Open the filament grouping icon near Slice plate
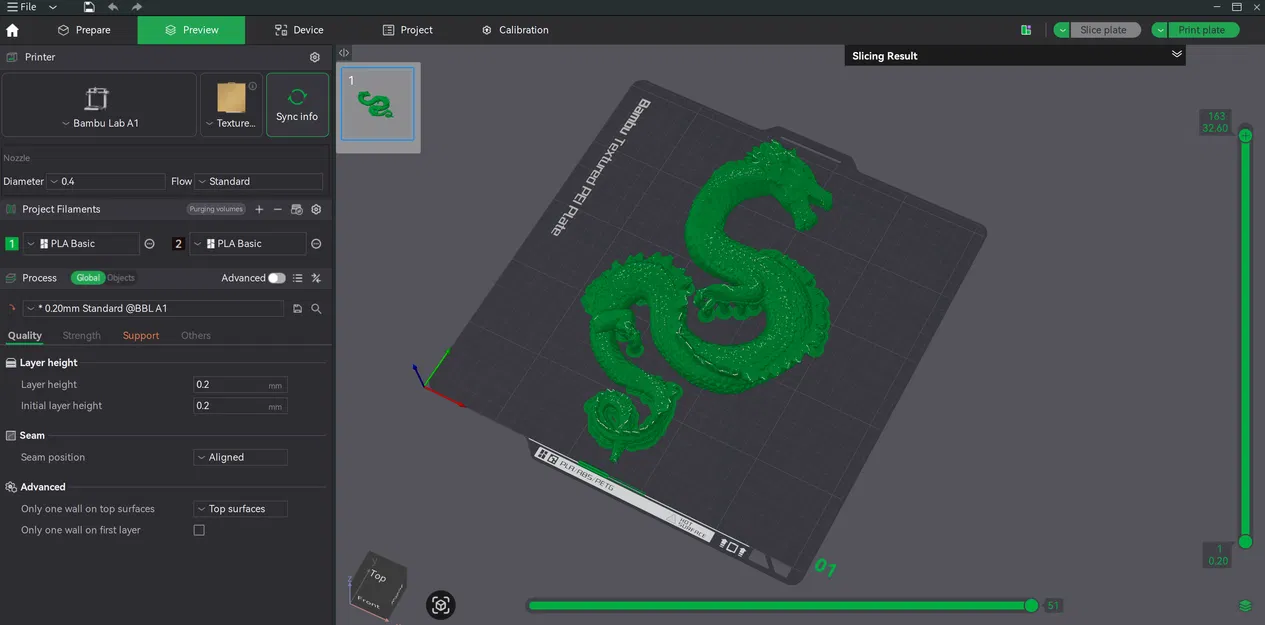This screenshot has height=625, width=1265. point(1026,30)
